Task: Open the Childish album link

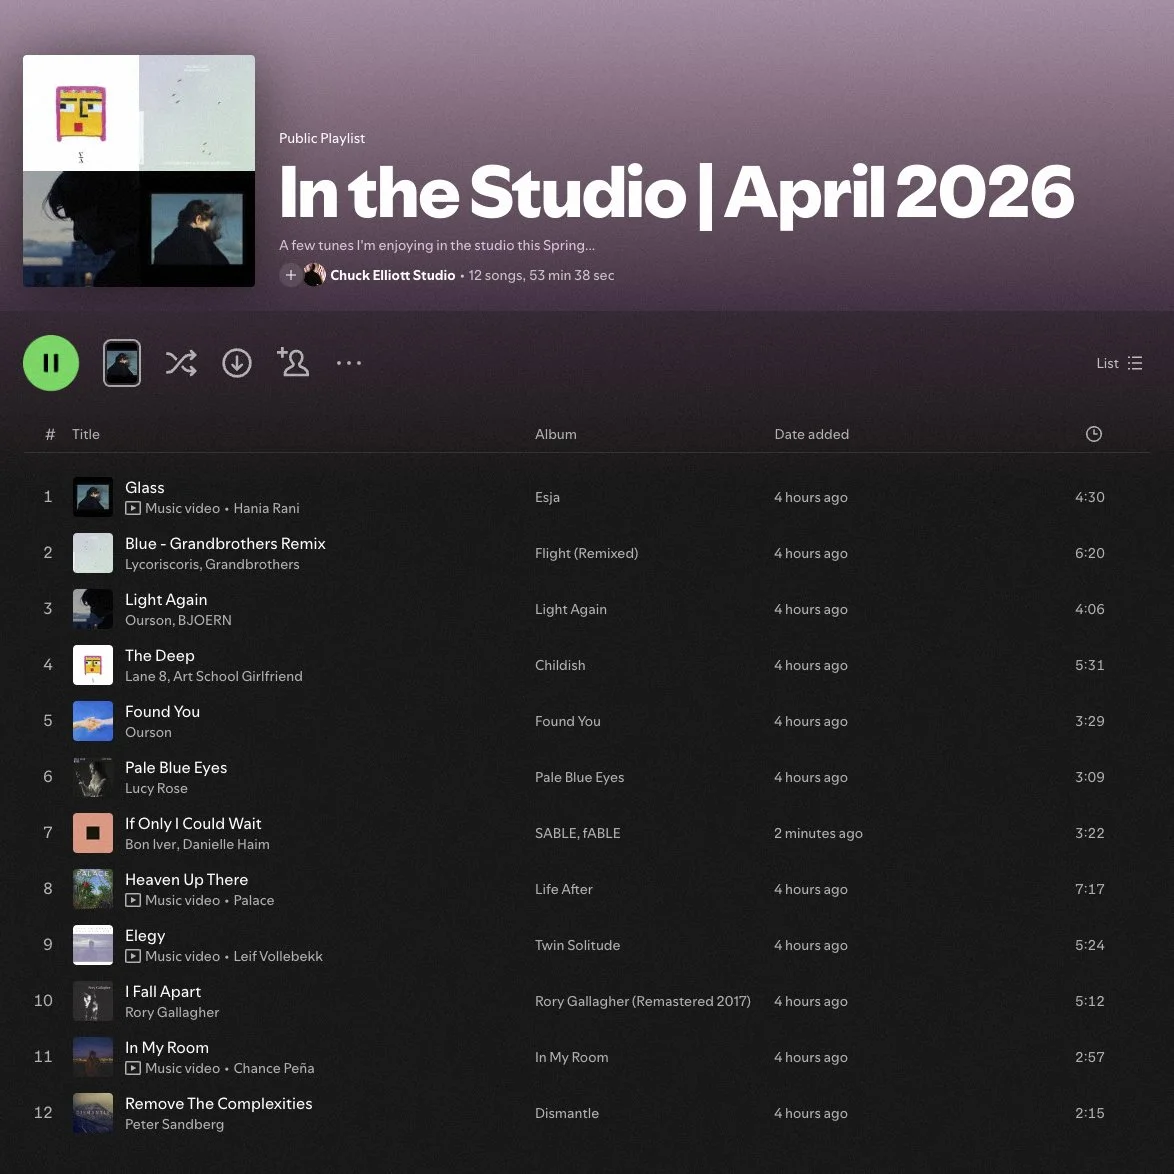Action: pyautogui.click(x=560, y=665)
